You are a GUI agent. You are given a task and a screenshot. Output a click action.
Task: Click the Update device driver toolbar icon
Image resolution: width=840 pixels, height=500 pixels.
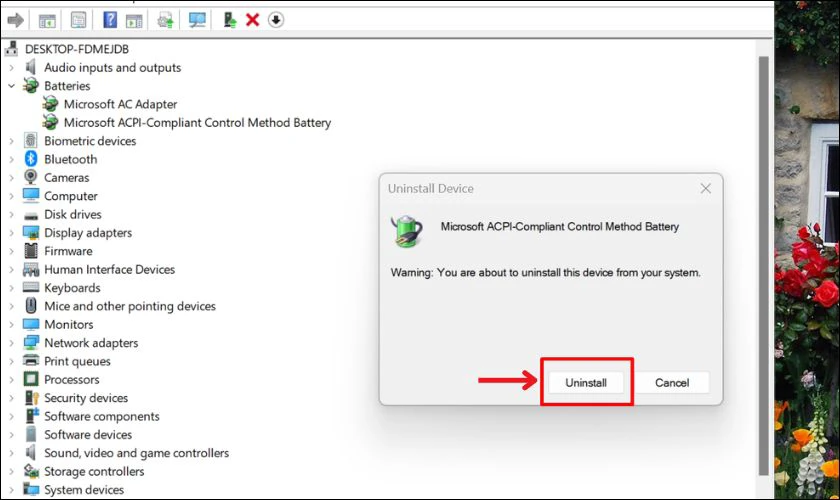point(165,21)
